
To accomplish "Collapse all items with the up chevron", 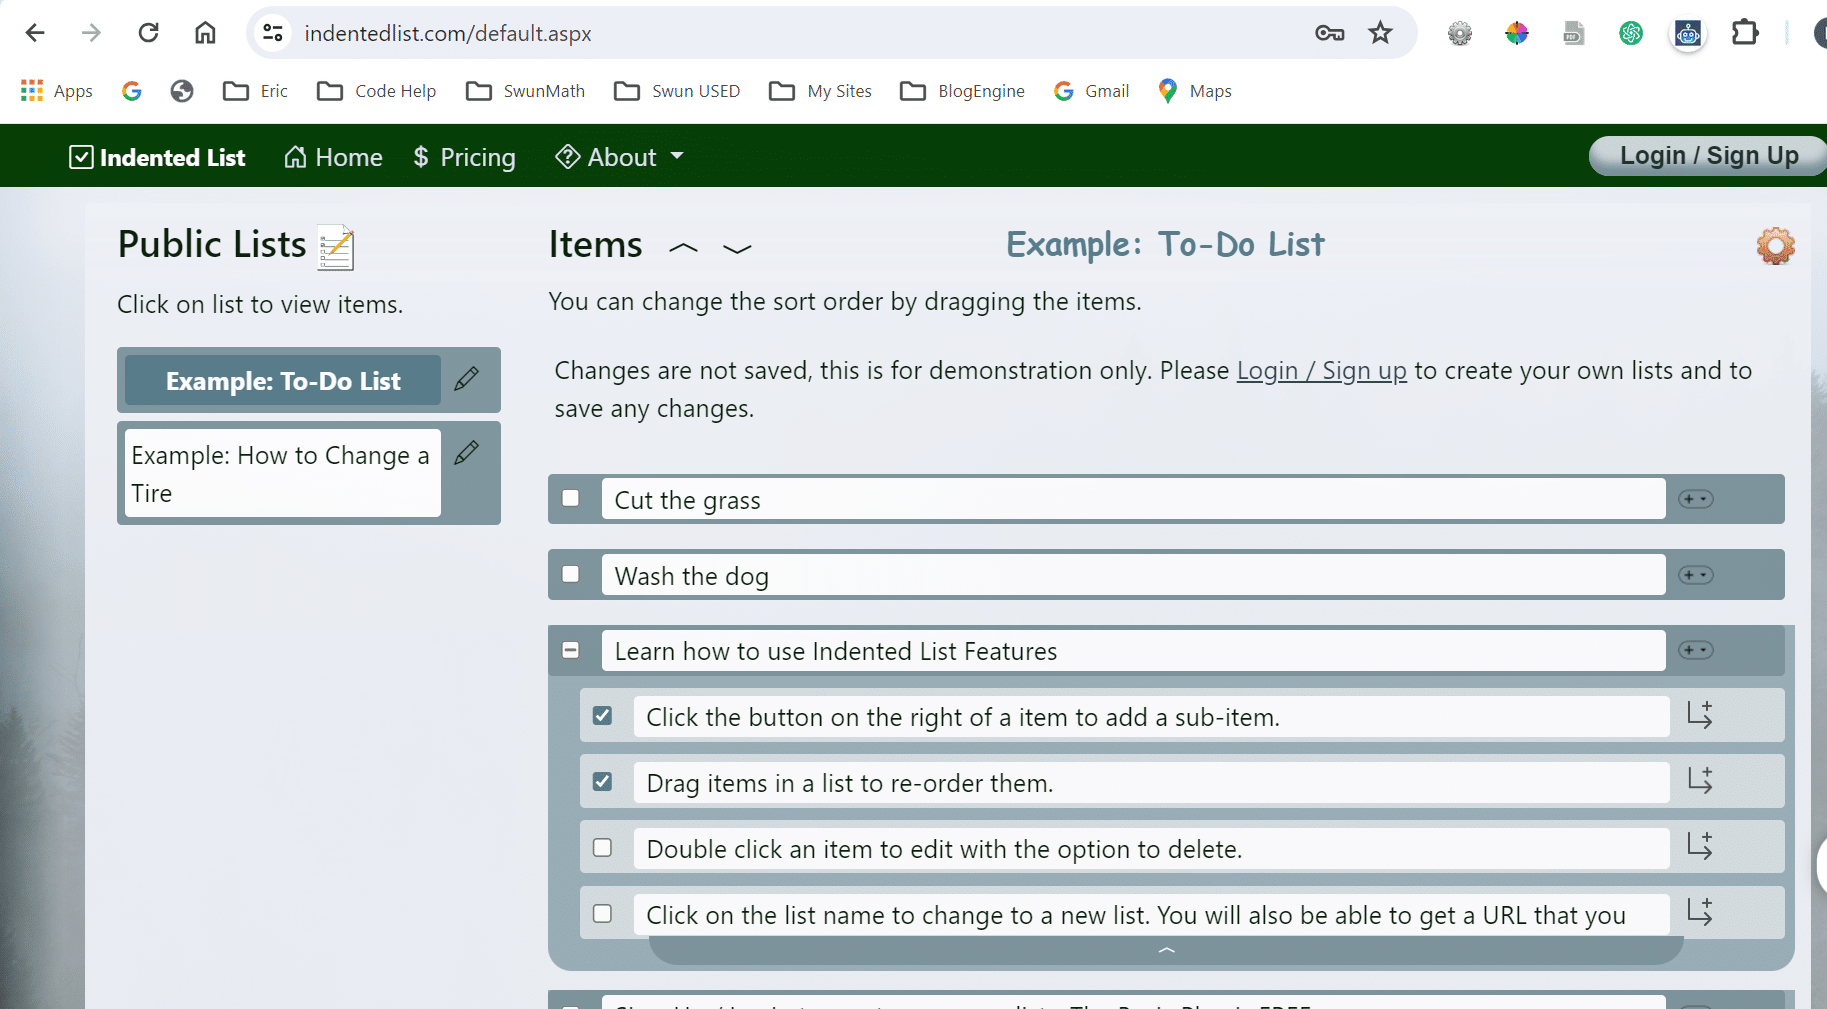I will pyautogui.click(x=683, y=248).
